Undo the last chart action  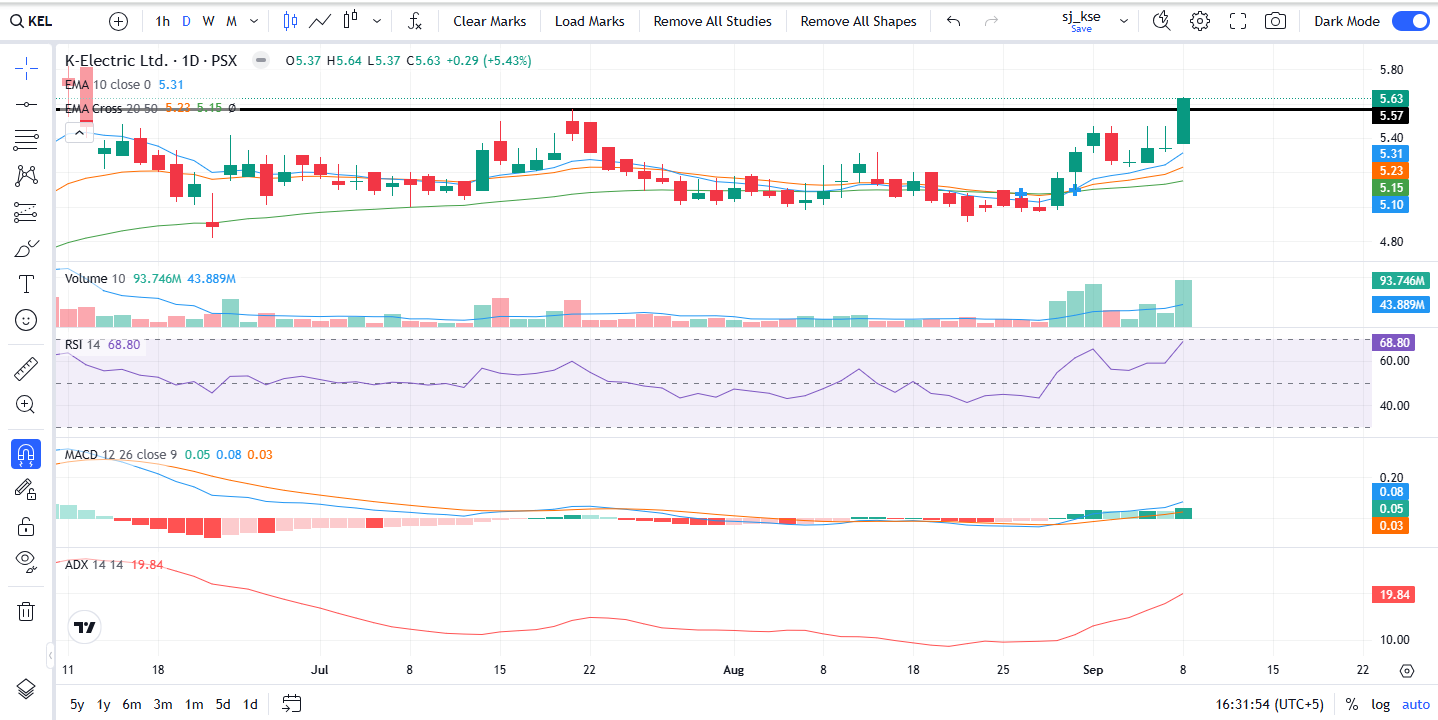point(953,21)
